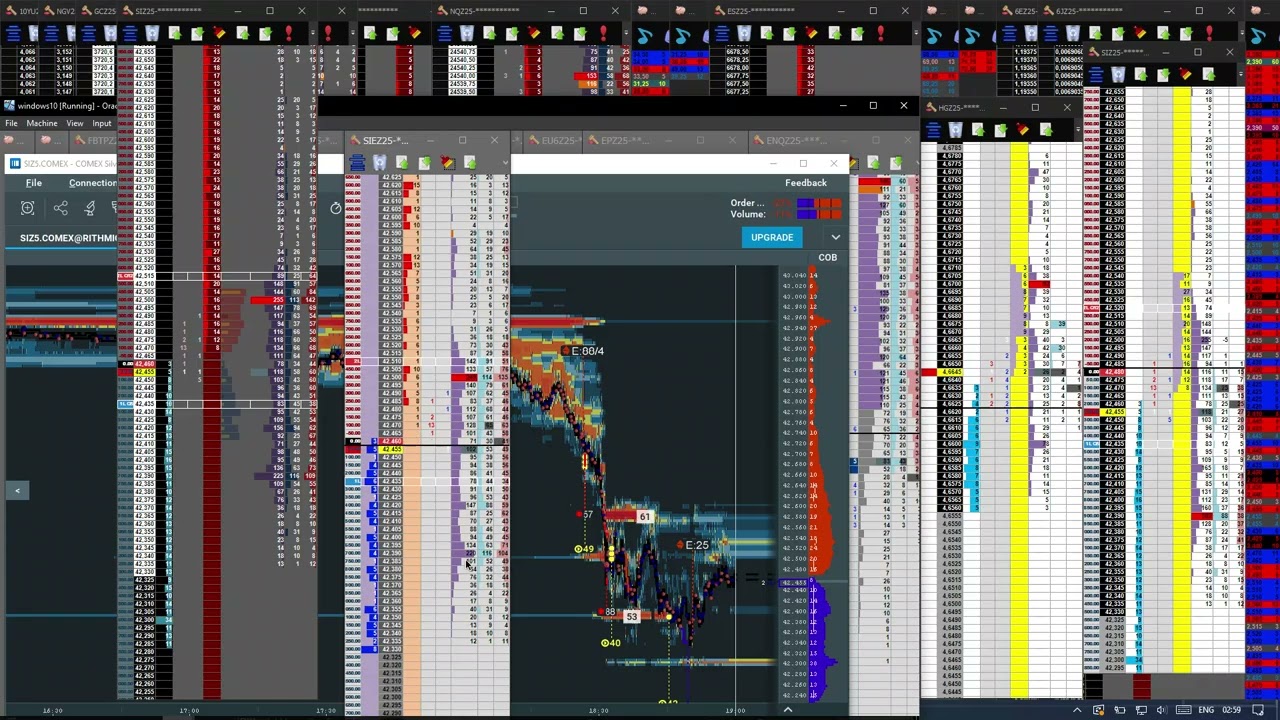Open toolbar overflow arrow in NQZ25 window
This screenshot has width=1280, height=720.
[627, 33]
